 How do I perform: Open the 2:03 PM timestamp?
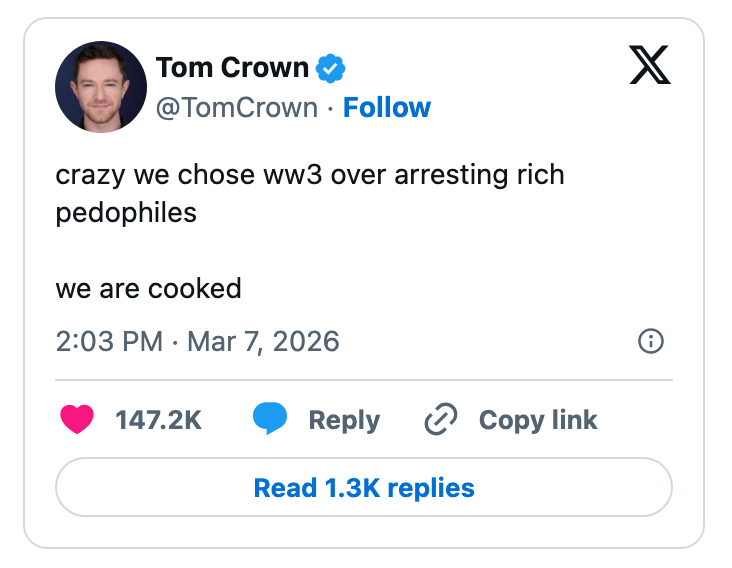109,341
